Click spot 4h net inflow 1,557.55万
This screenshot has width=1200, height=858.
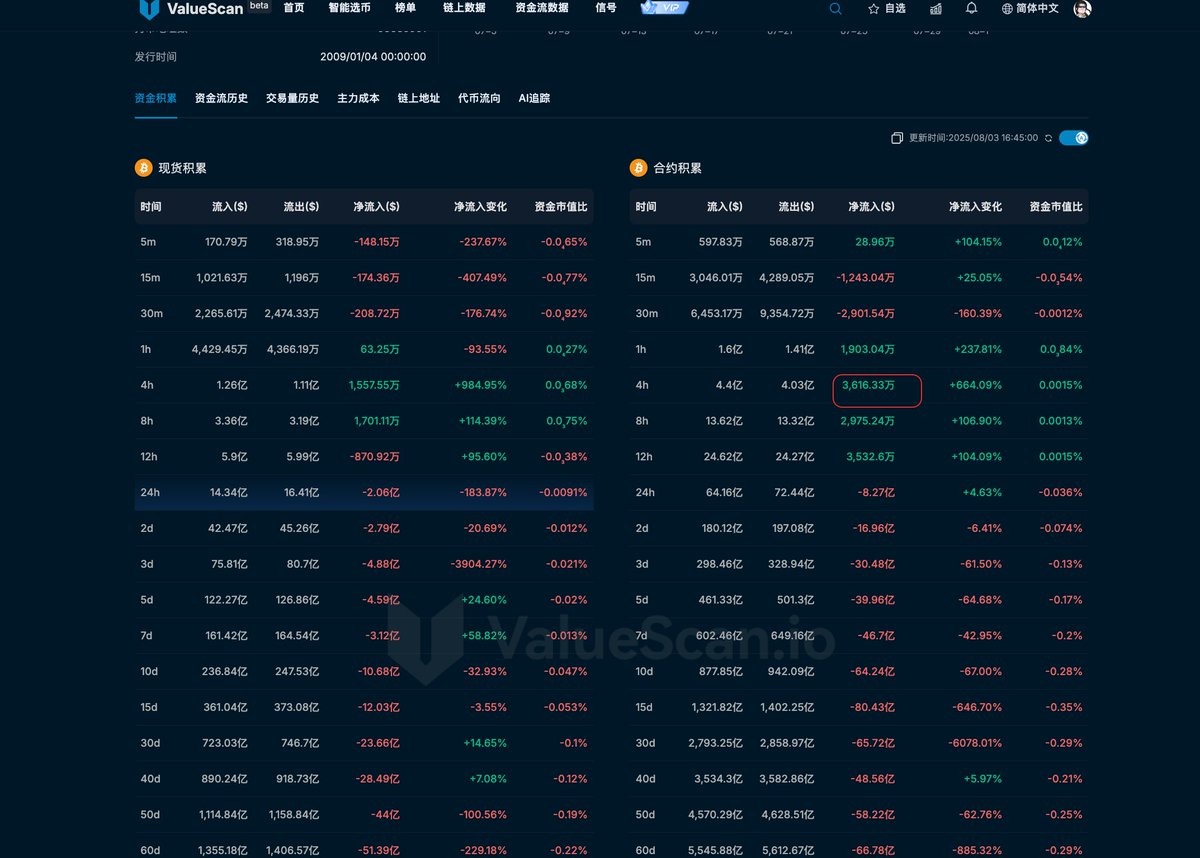(x=374, y=385)
